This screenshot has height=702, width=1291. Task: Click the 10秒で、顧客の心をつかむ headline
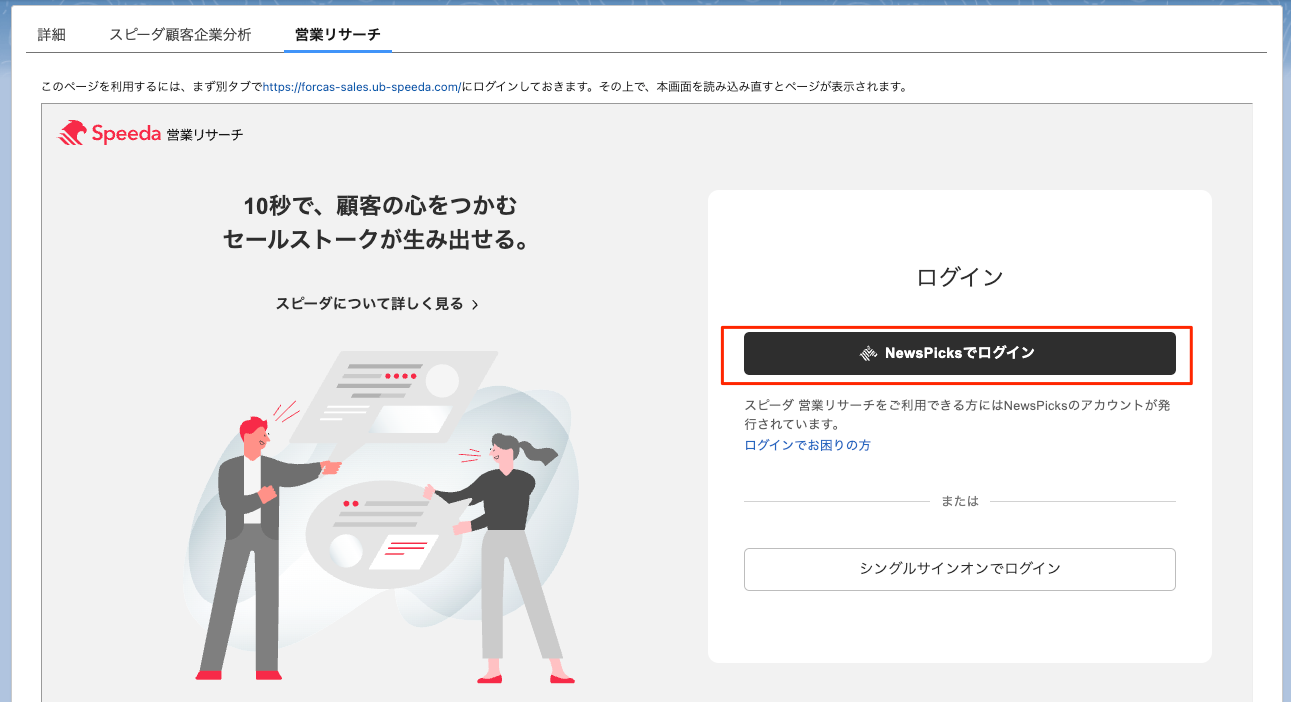381,207
